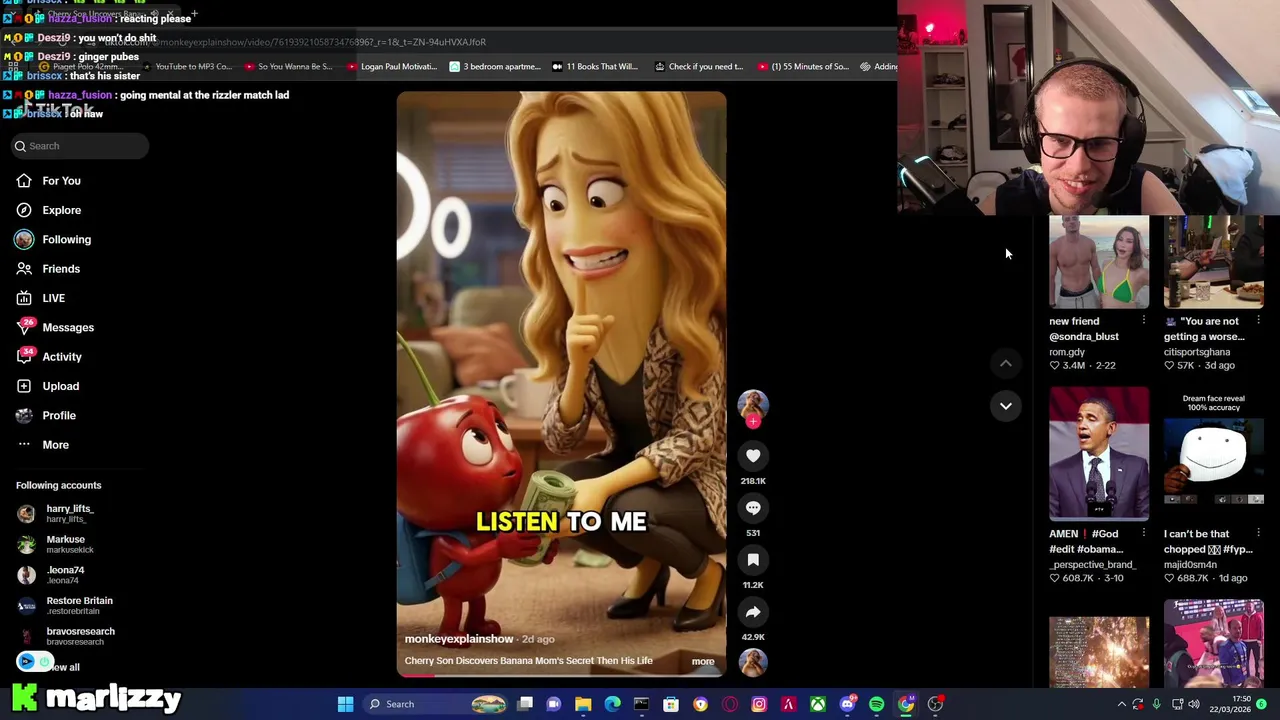Open majid0sm4n creator link
The width and height of the screenshot is (1280, 720).
[x=1190, y=565]
